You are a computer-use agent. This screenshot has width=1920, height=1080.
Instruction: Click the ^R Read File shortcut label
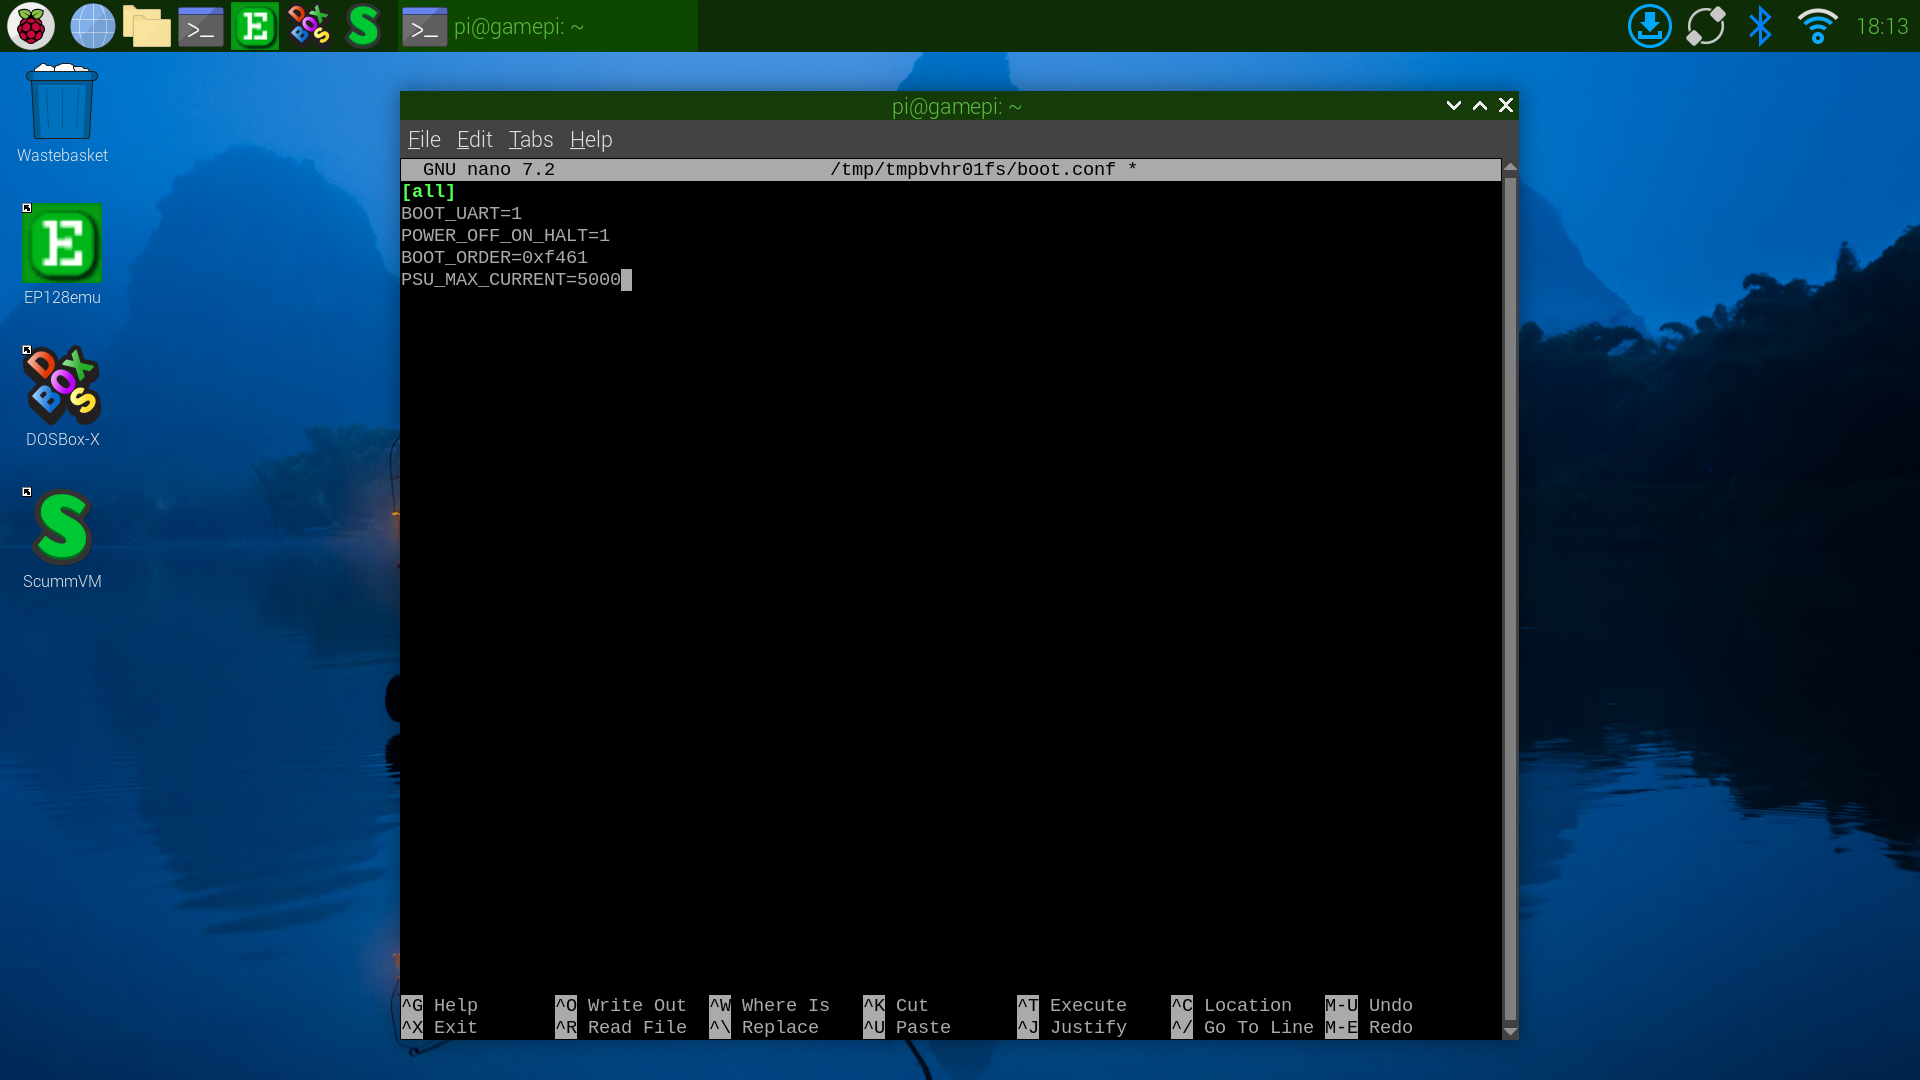[621, 1027]
